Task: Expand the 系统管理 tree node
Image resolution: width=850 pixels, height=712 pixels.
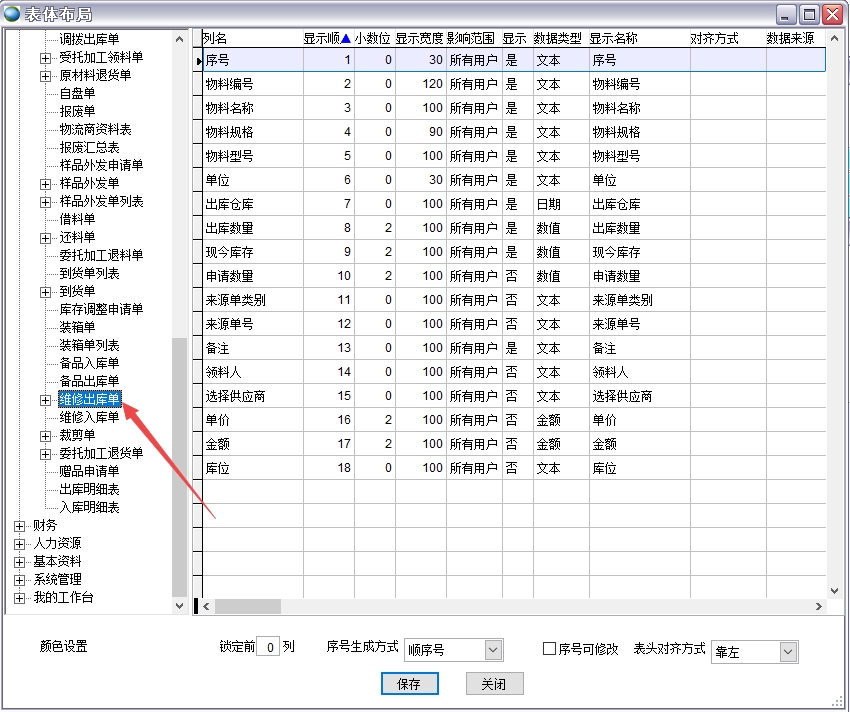Action: tap(19, 579)
